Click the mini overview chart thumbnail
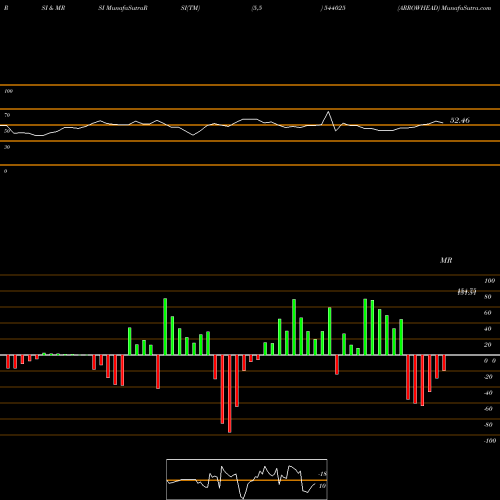This screenshot has width=500, height=500. 247,479
